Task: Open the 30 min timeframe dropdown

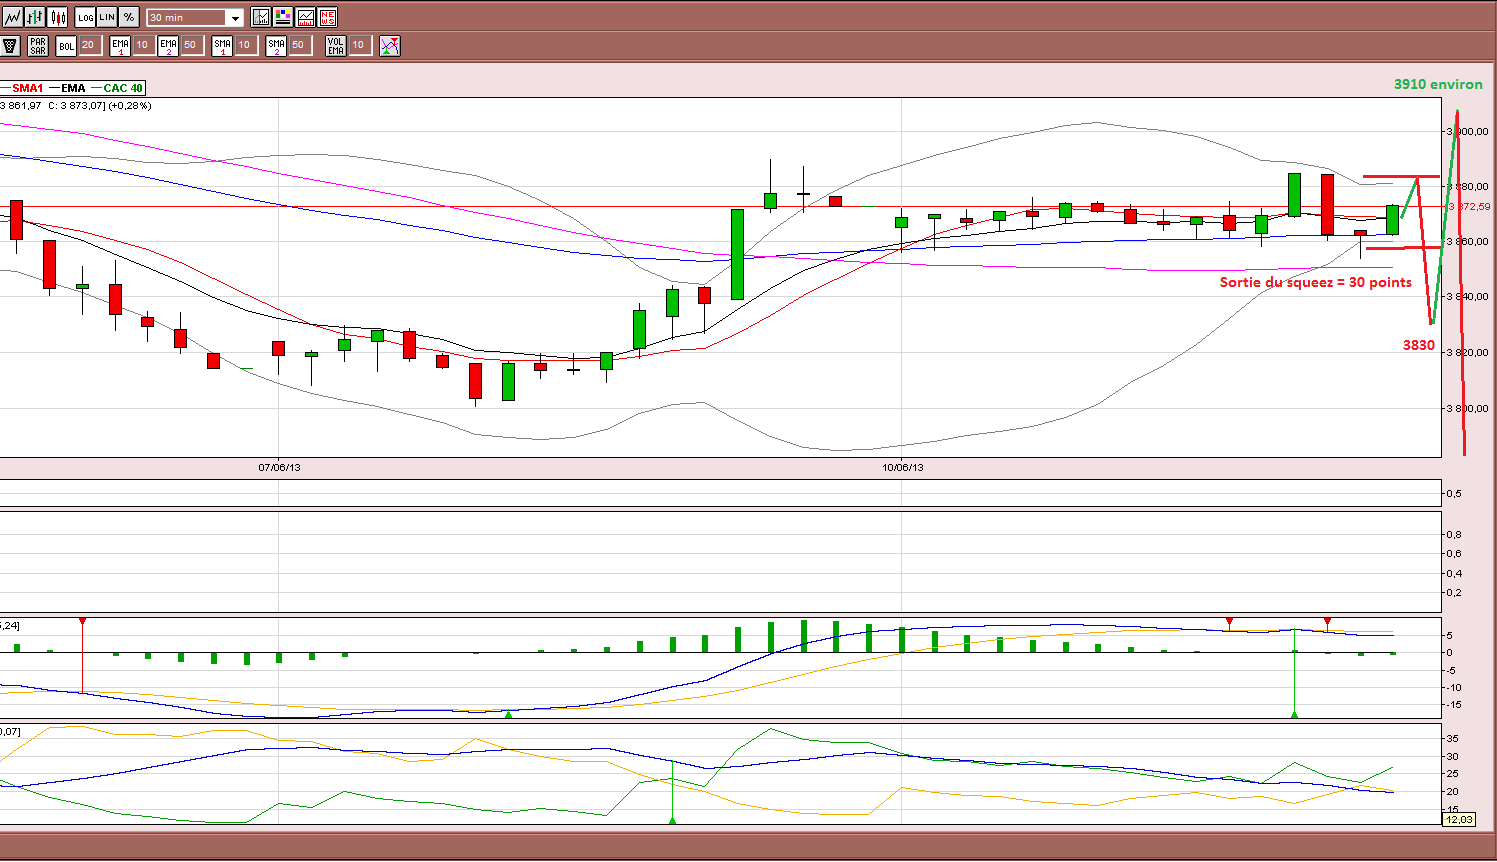Action: [x=195, y=18]
